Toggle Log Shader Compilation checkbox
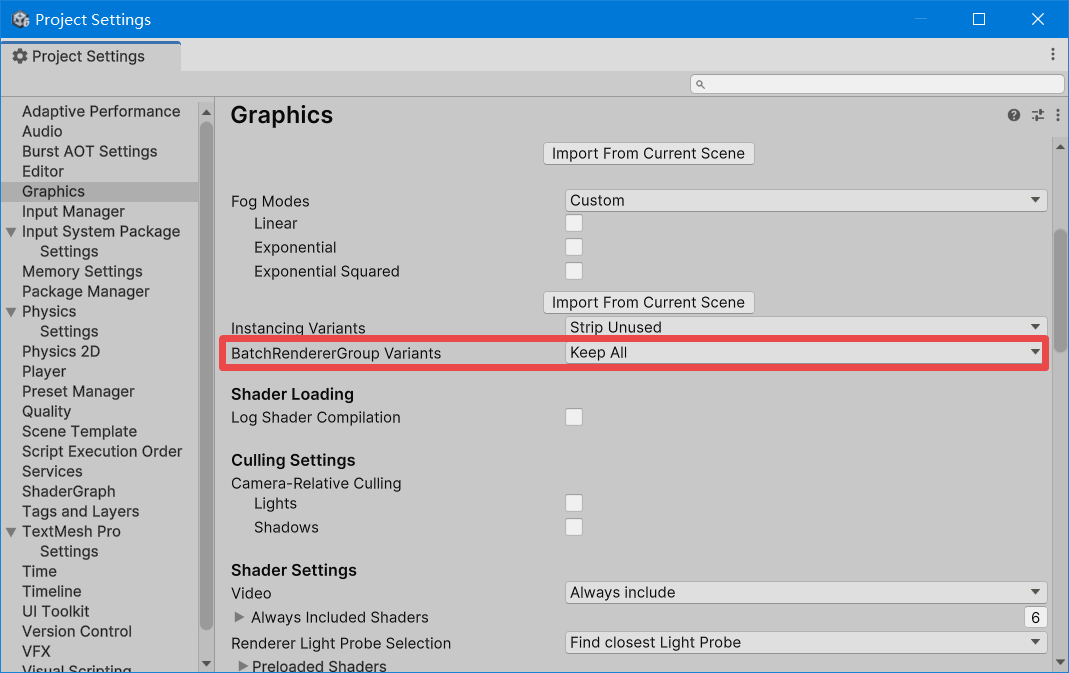 pos(574,417)
